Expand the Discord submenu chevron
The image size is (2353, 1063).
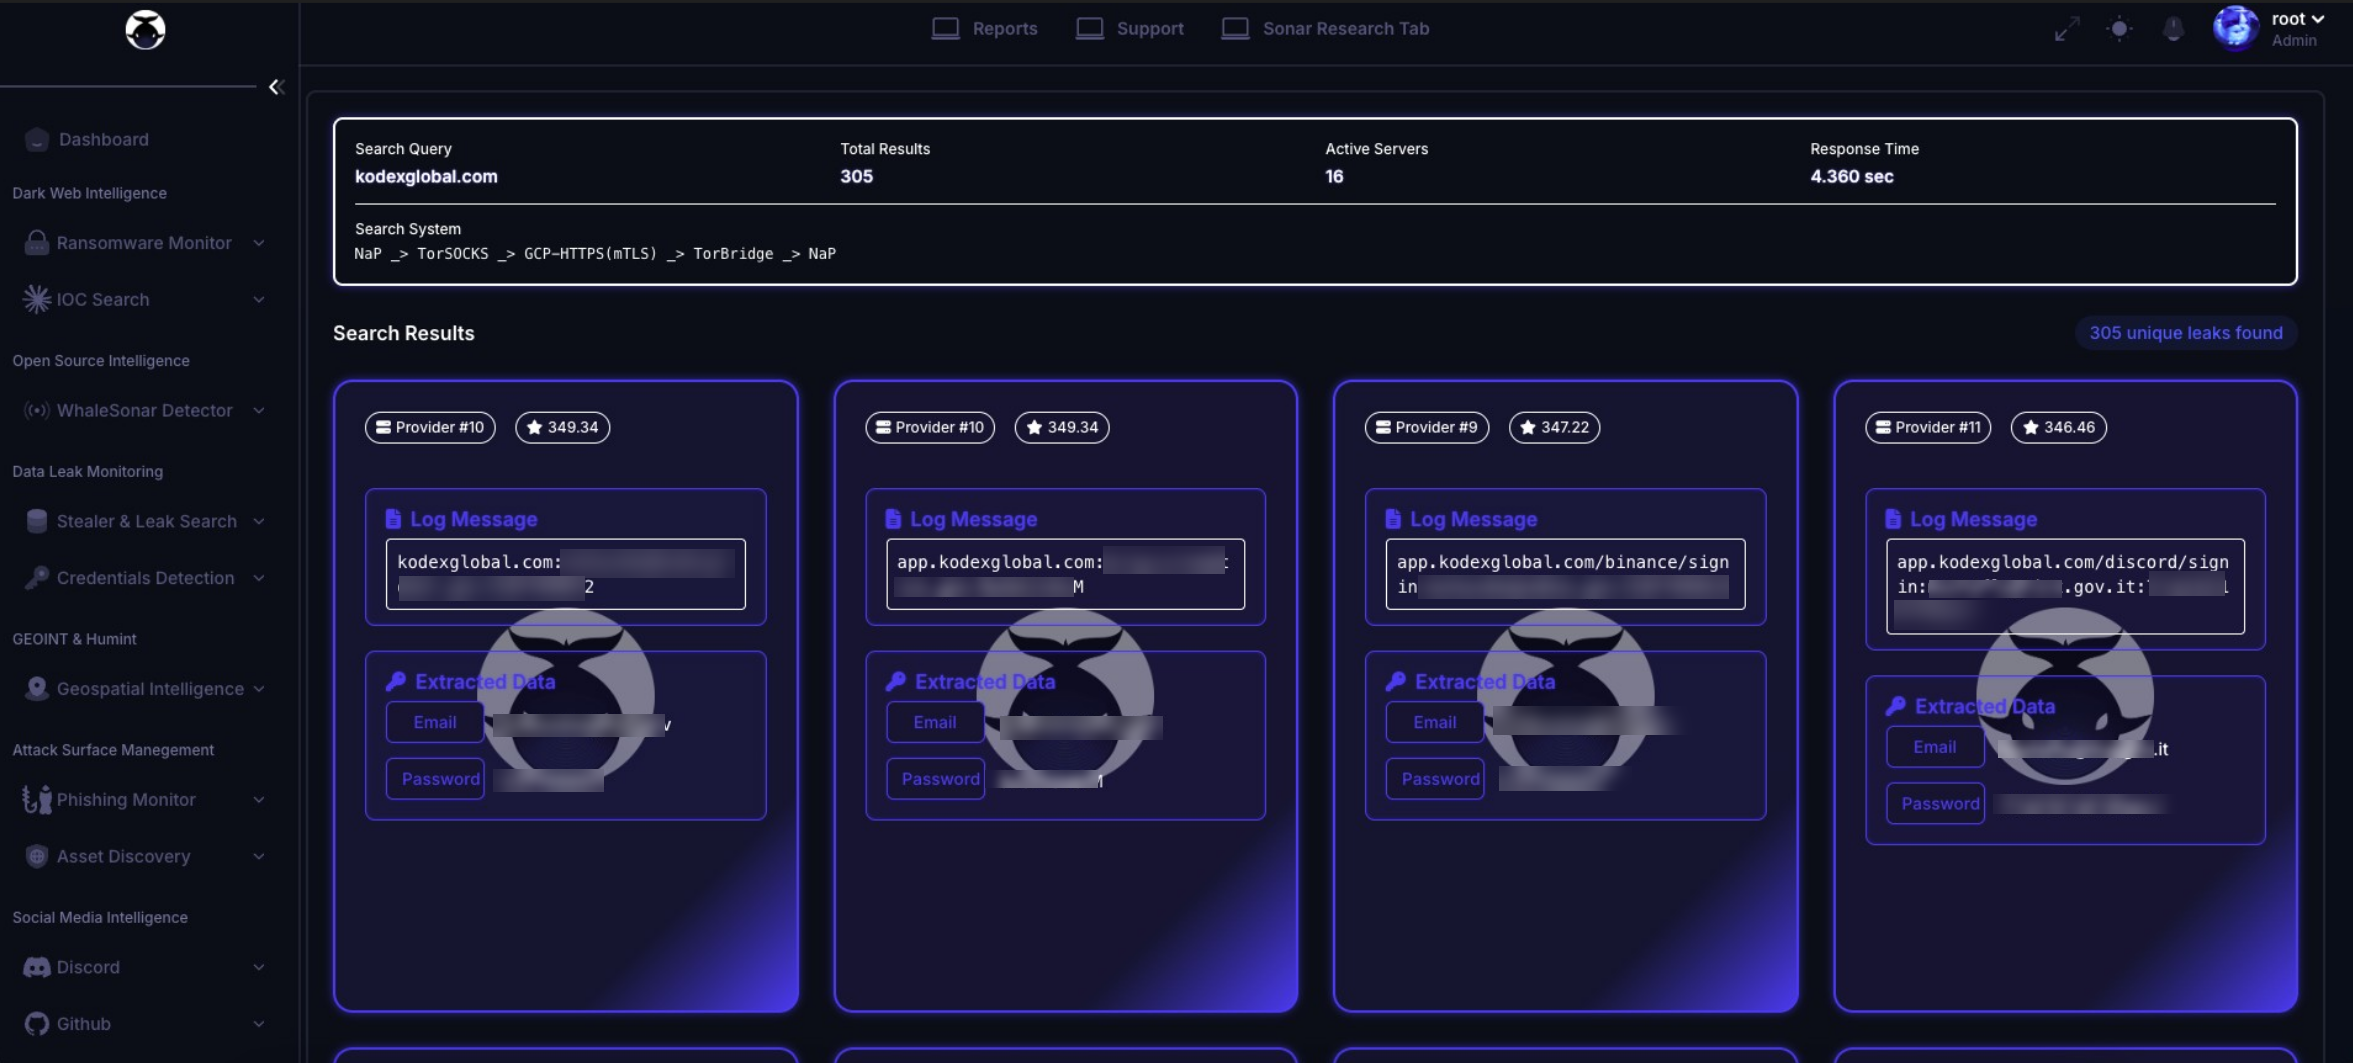tap(259, 967)
